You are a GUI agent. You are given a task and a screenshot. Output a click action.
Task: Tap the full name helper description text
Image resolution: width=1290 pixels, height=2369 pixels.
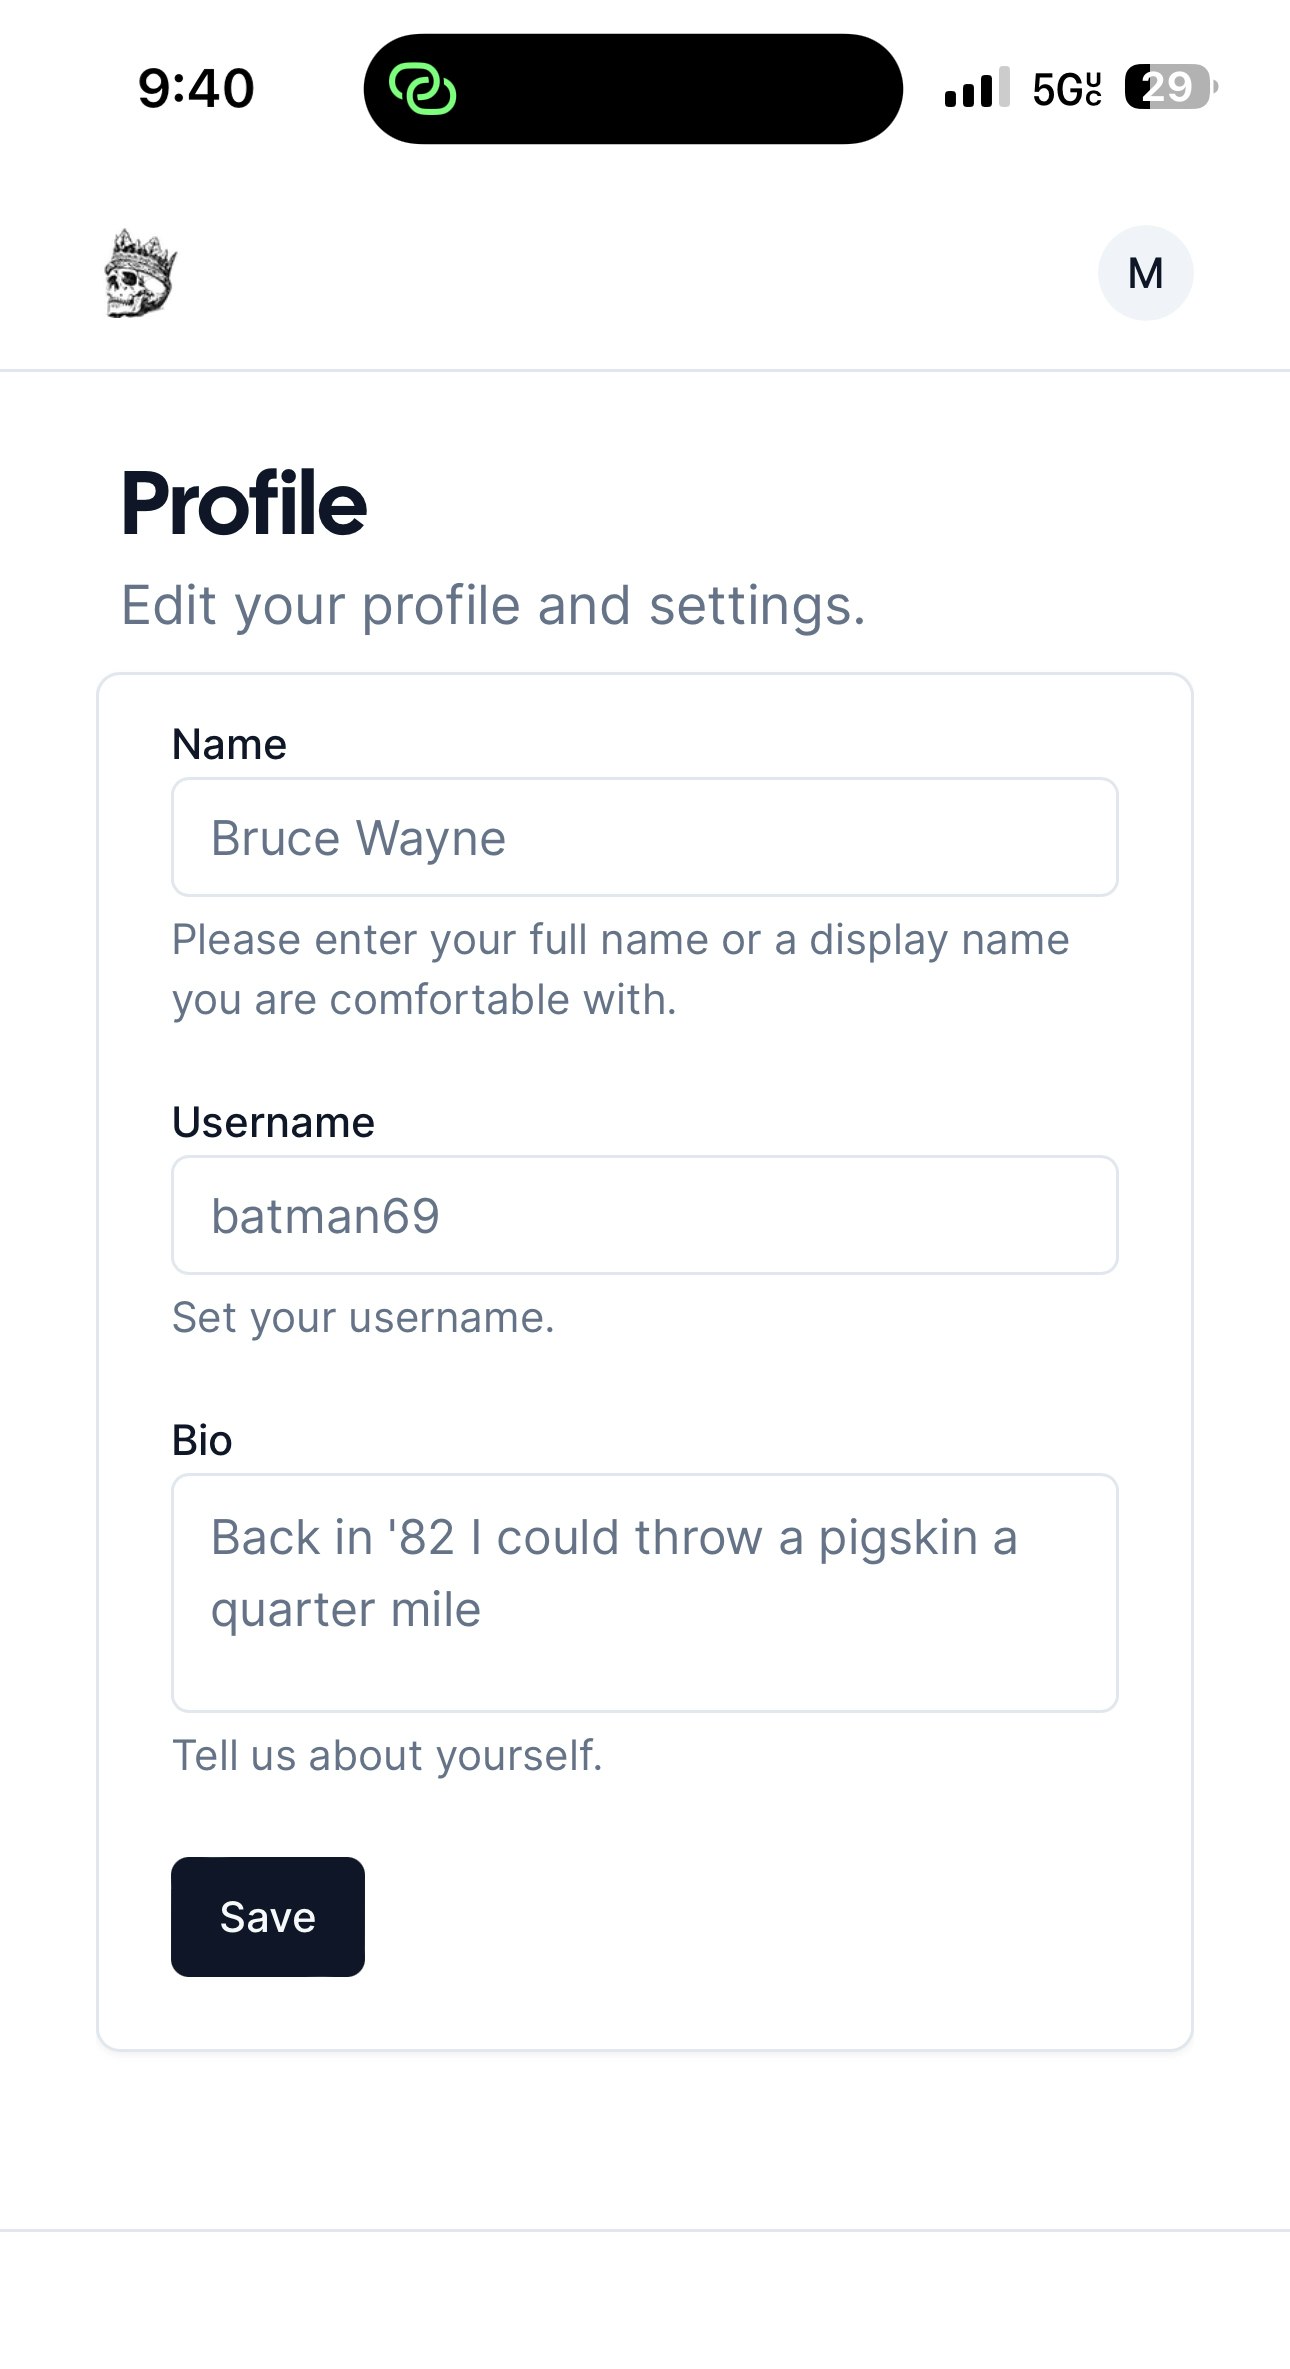pos(621,970)
